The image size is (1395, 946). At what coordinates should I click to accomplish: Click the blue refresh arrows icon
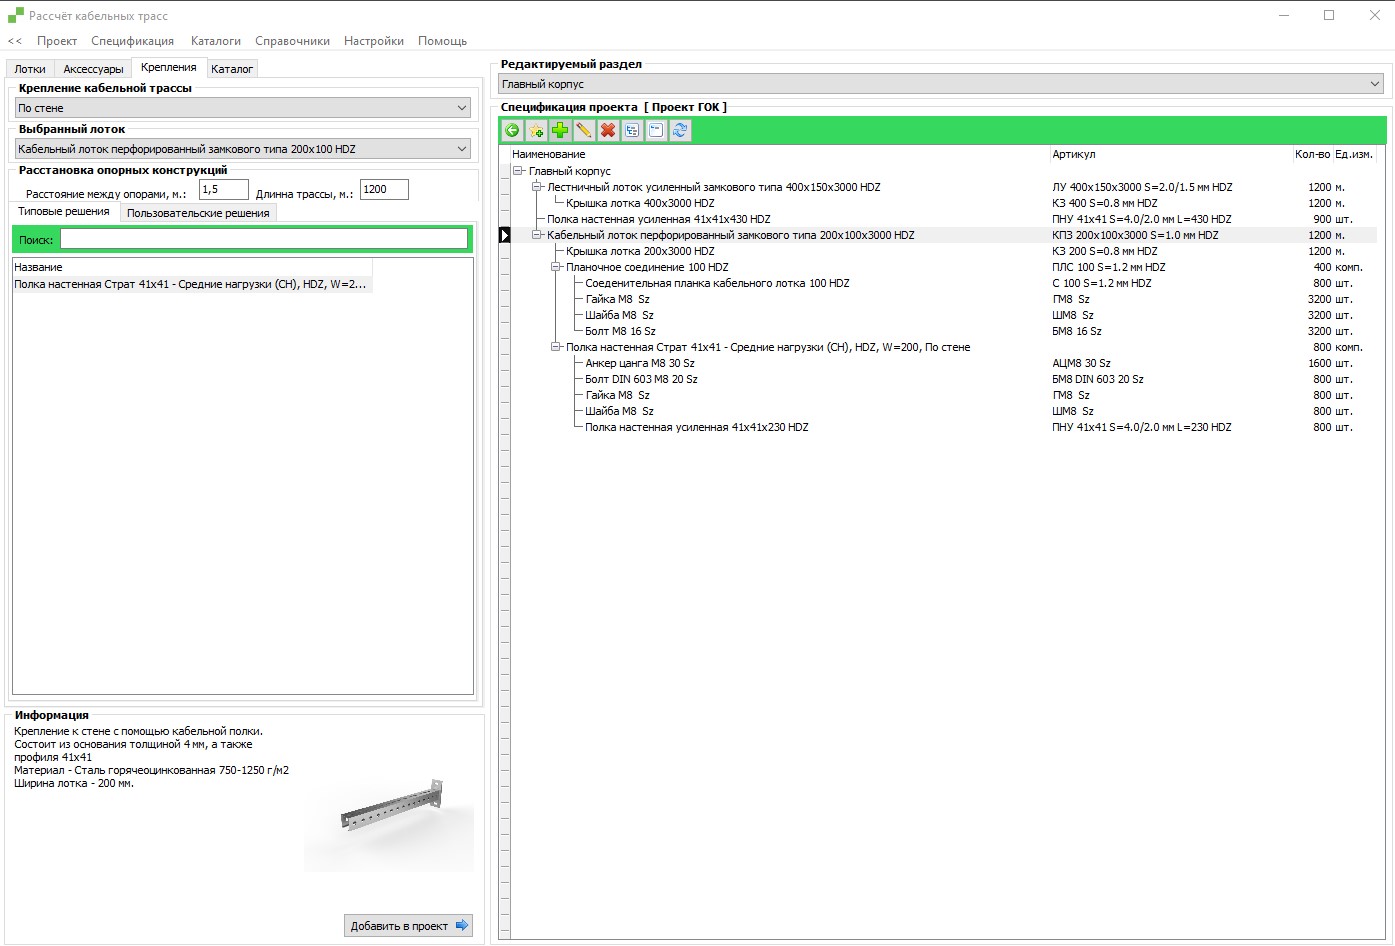pyautogui.click(x=680, y=130)
